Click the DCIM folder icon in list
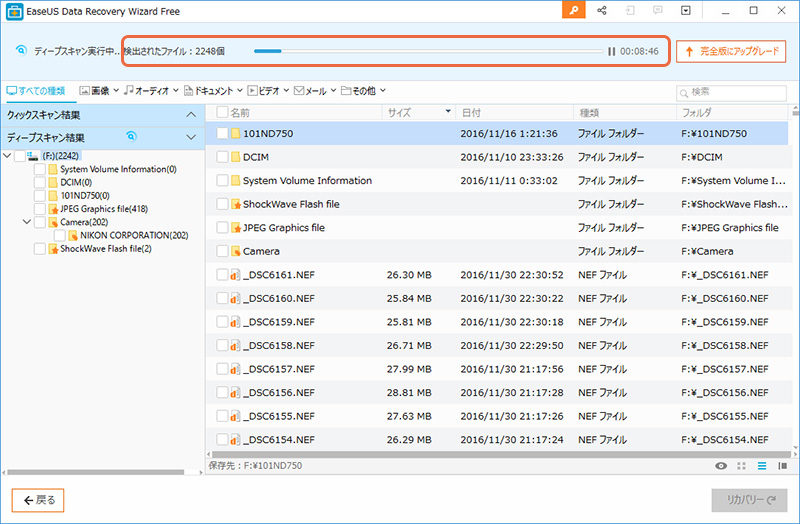The image size is (800, 524). pyautogui.click(x=235, y=157)
